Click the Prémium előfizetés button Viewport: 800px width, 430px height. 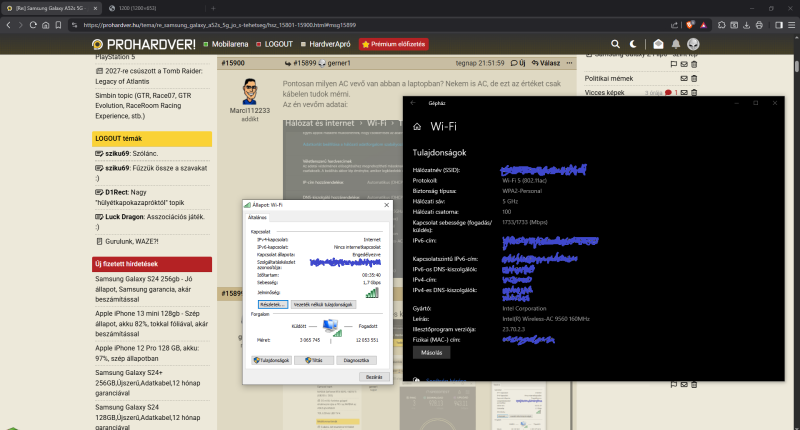(x=393, y=44)
